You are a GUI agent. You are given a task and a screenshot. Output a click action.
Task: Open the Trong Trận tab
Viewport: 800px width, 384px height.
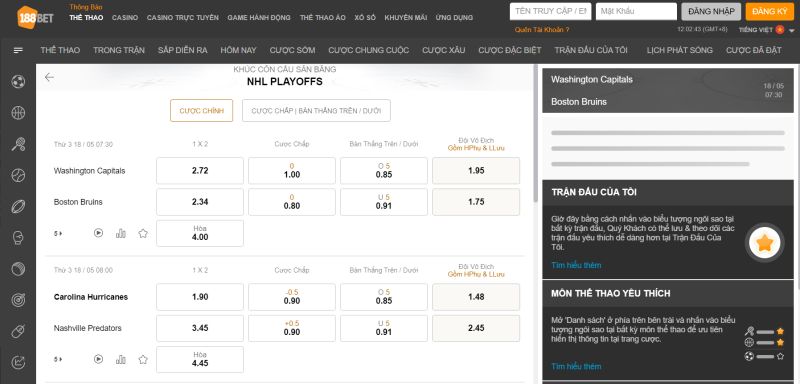point(119,50)
